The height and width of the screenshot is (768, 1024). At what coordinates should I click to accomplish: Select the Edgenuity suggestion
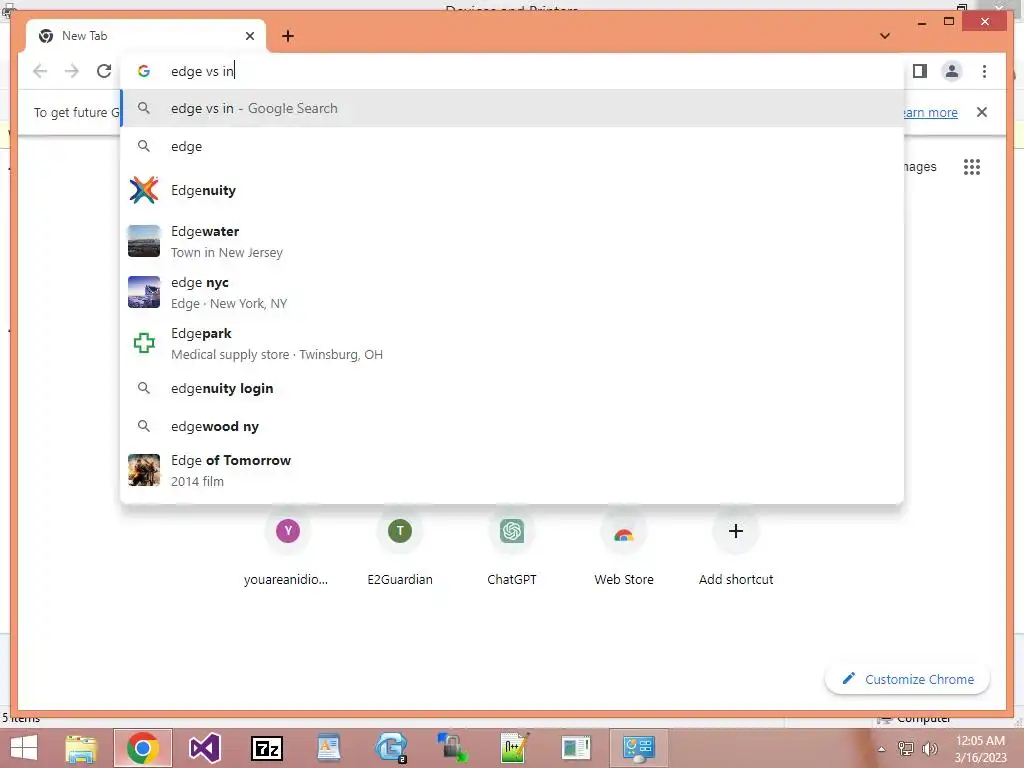(x=512, y=190)
